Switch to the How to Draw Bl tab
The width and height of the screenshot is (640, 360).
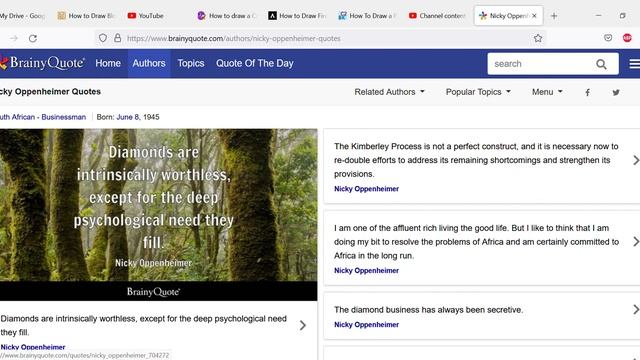click(x=87, y=16)
